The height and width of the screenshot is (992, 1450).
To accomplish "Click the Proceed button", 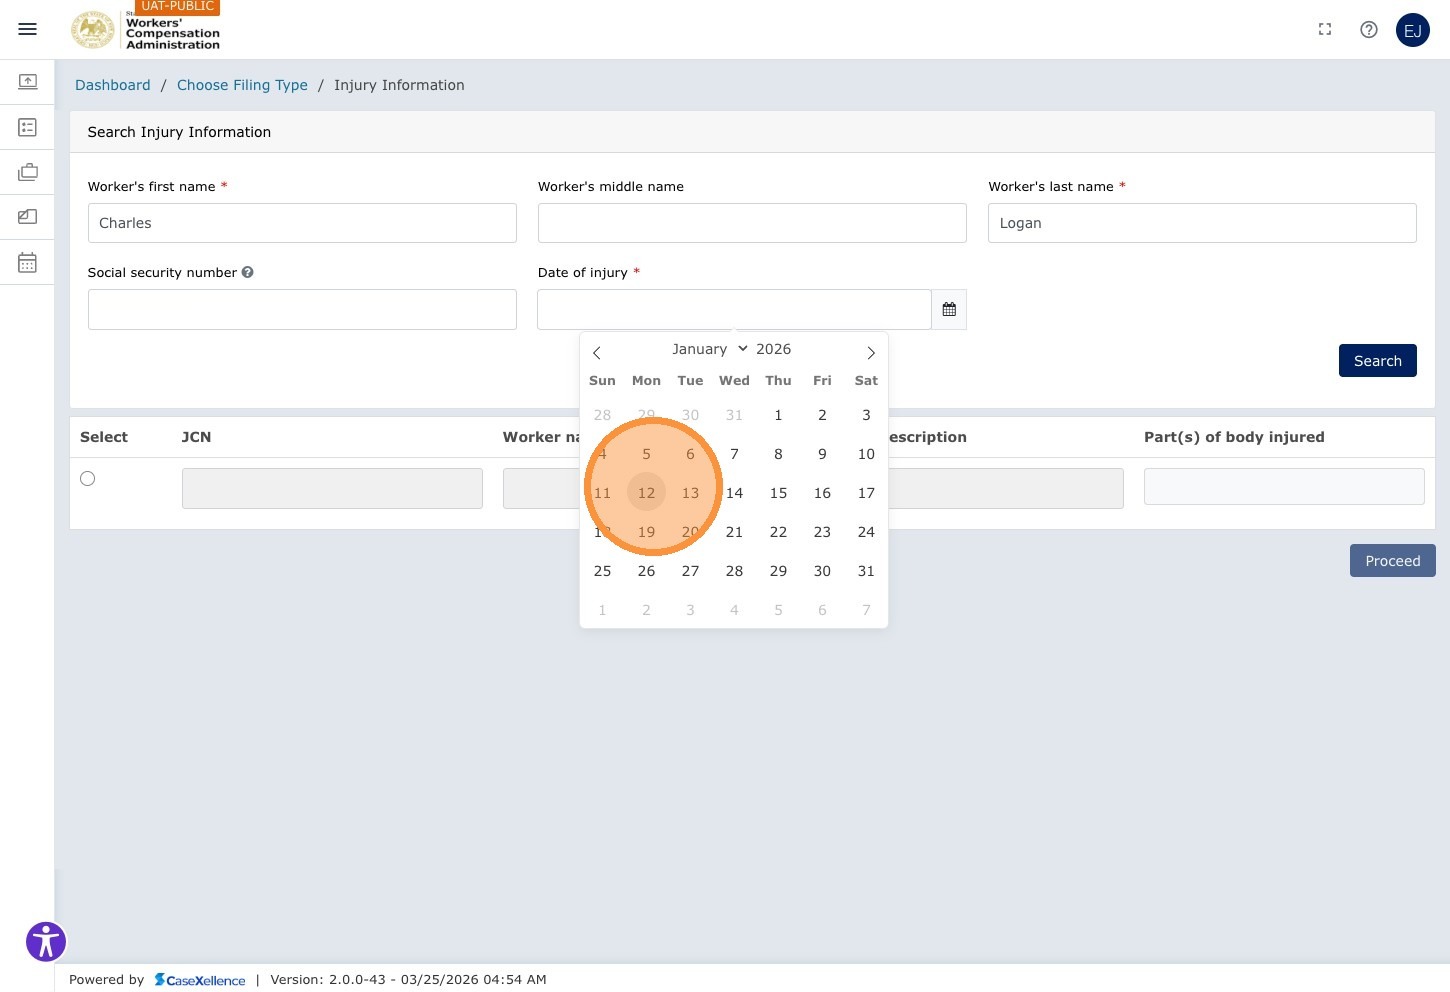I will pyautogui.click(x=1393, y=561).
